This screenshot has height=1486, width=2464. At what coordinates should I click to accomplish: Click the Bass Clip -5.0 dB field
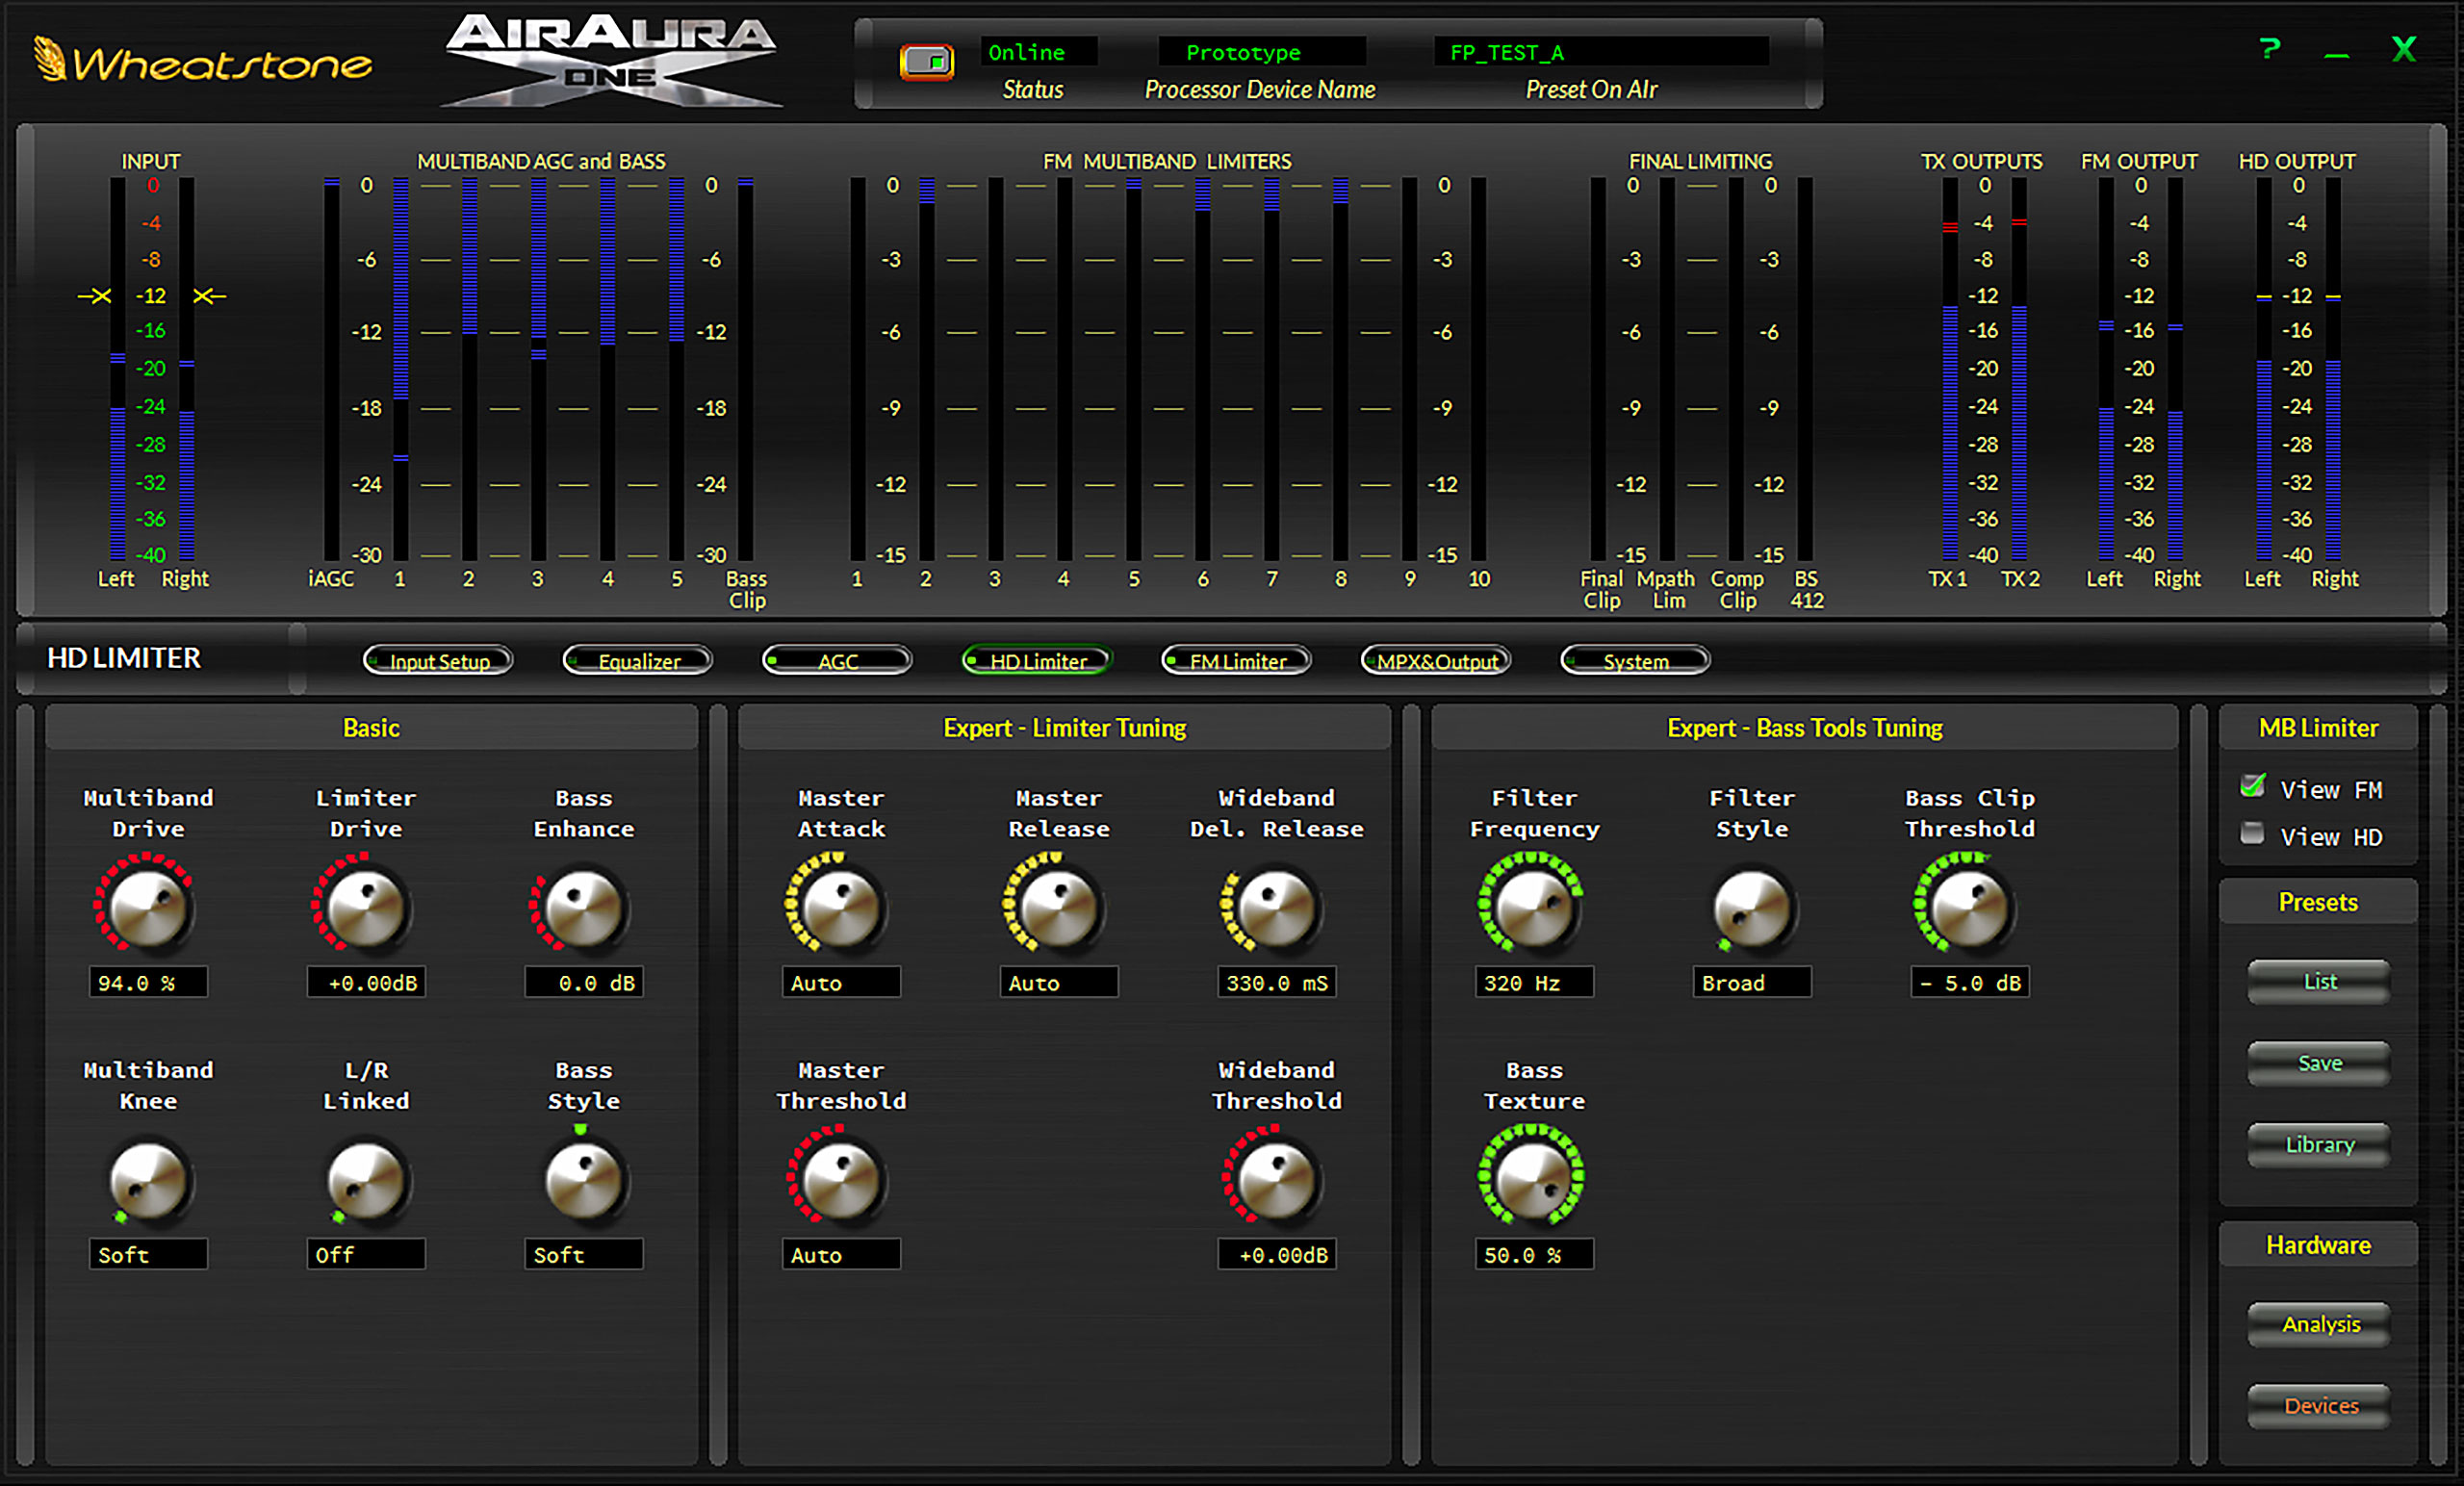coord(1970,982)
